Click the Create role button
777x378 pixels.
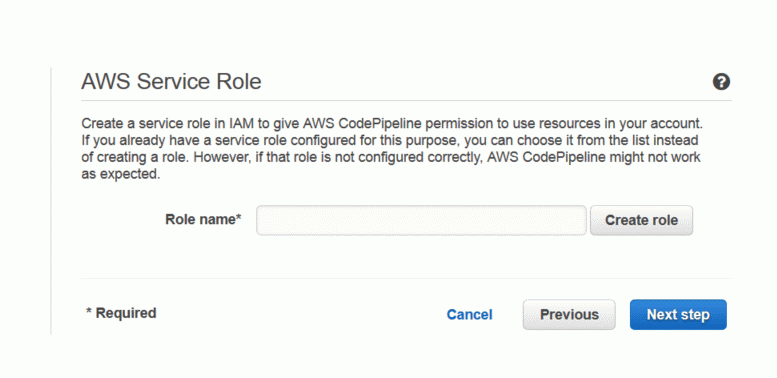(x=641, y=220)
